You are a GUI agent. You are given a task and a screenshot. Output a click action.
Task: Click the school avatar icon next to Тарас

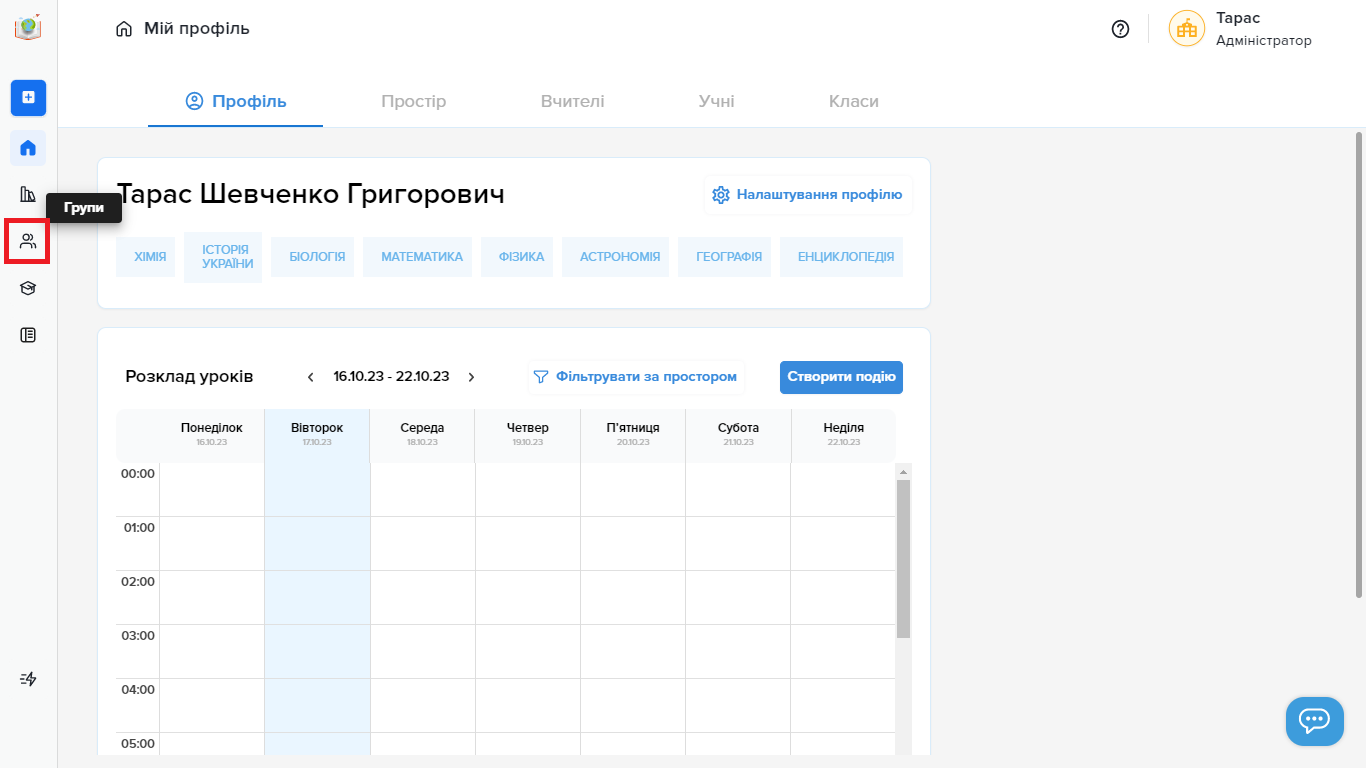pos(1186,29)
